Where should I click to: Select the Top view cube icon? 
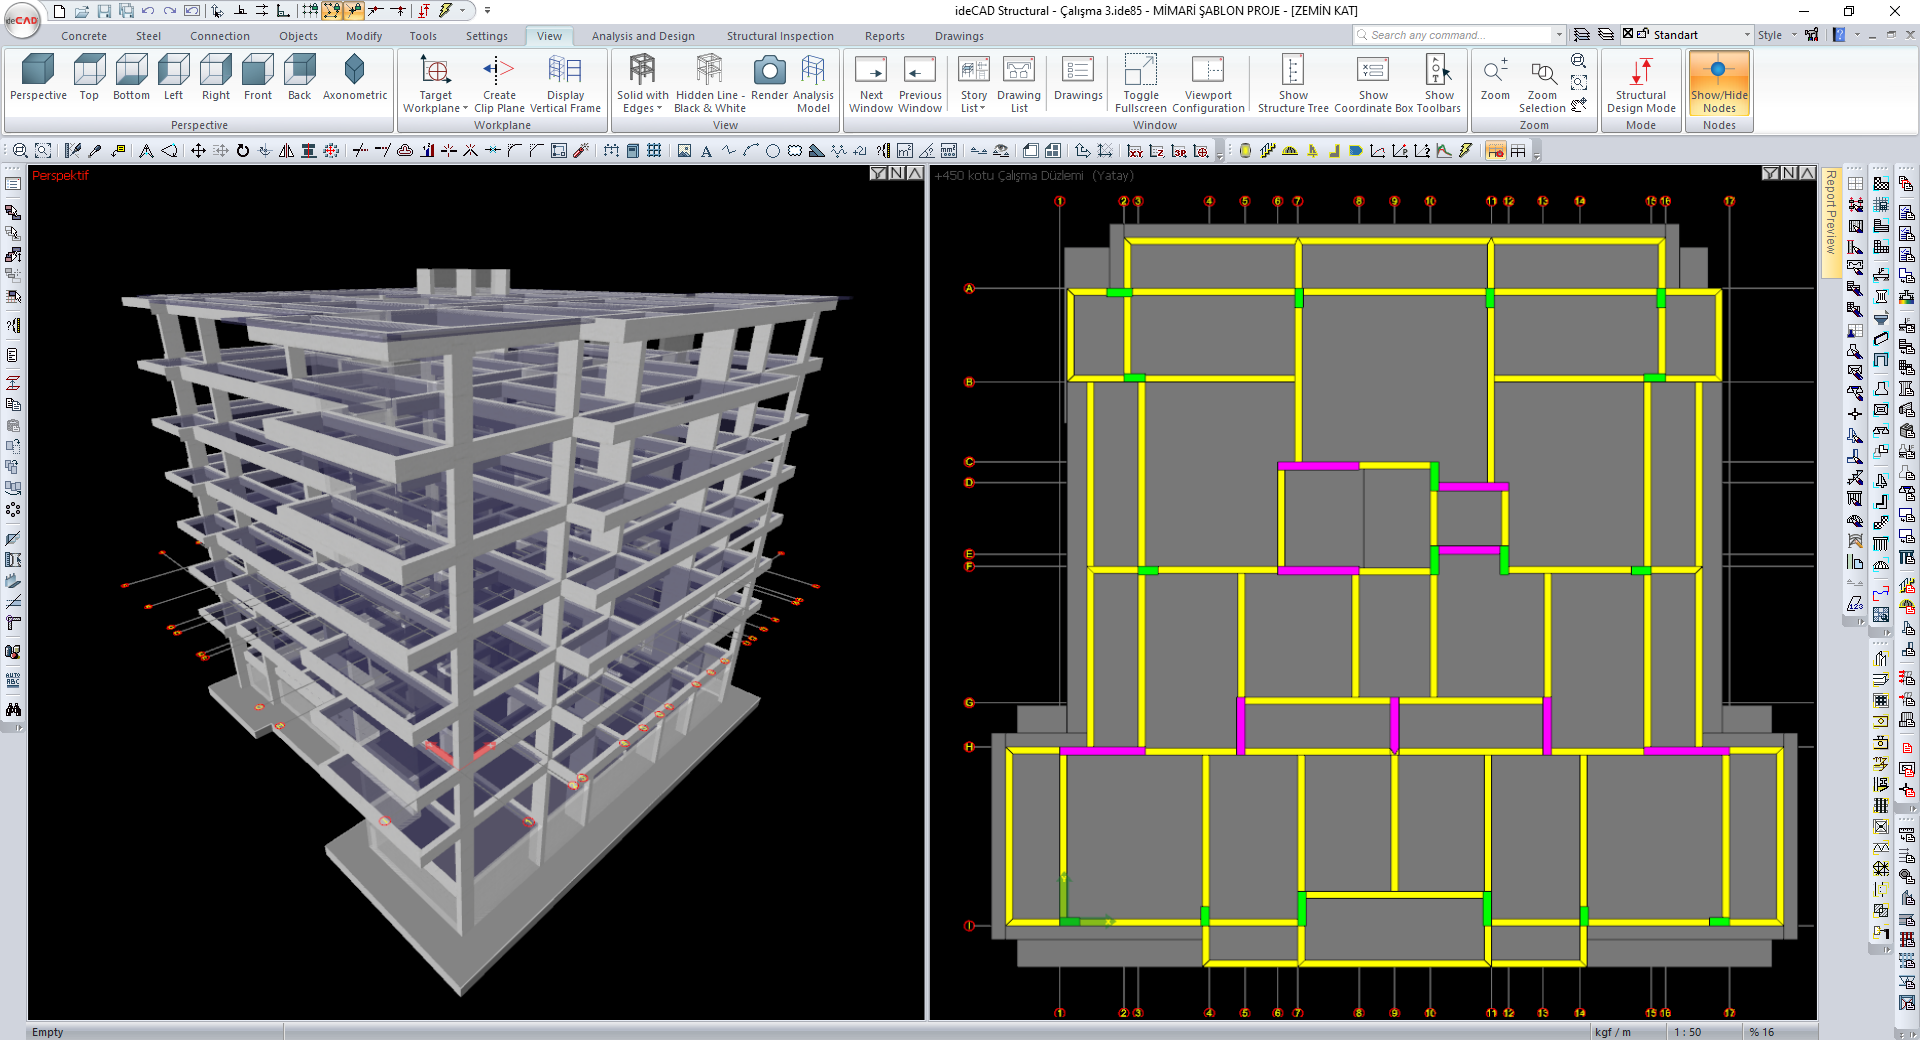[89, 78]
